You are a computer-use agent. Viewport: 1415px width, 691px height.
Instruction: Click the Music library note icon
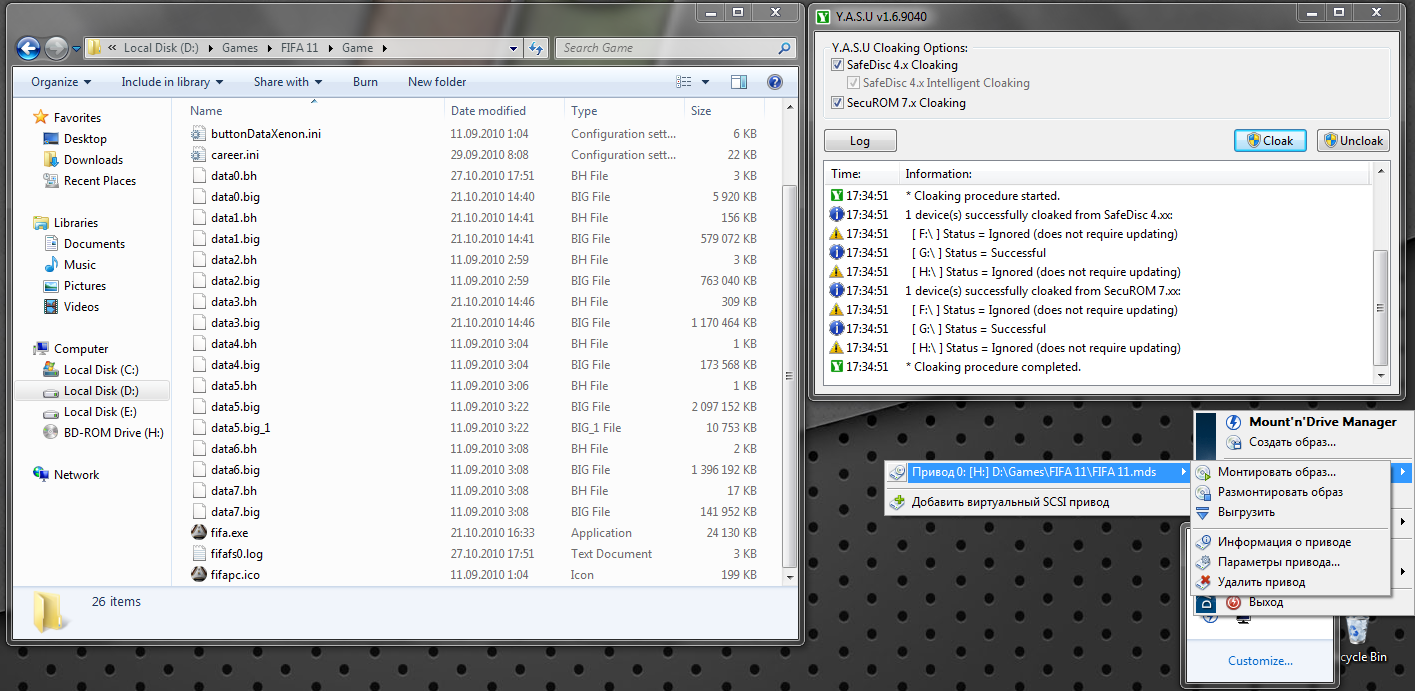[51, 265]
